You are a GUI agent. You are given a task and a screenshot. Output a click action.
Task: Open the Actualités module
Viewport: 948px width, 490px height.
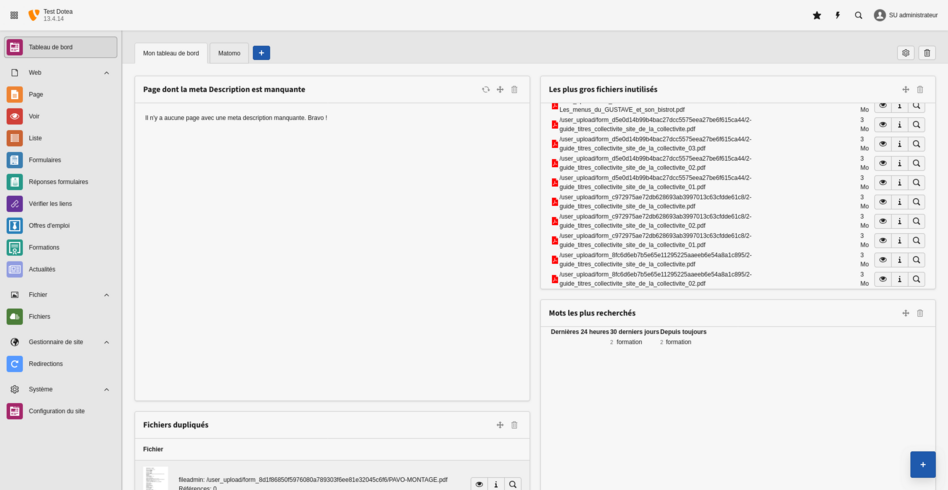[60, 269]
